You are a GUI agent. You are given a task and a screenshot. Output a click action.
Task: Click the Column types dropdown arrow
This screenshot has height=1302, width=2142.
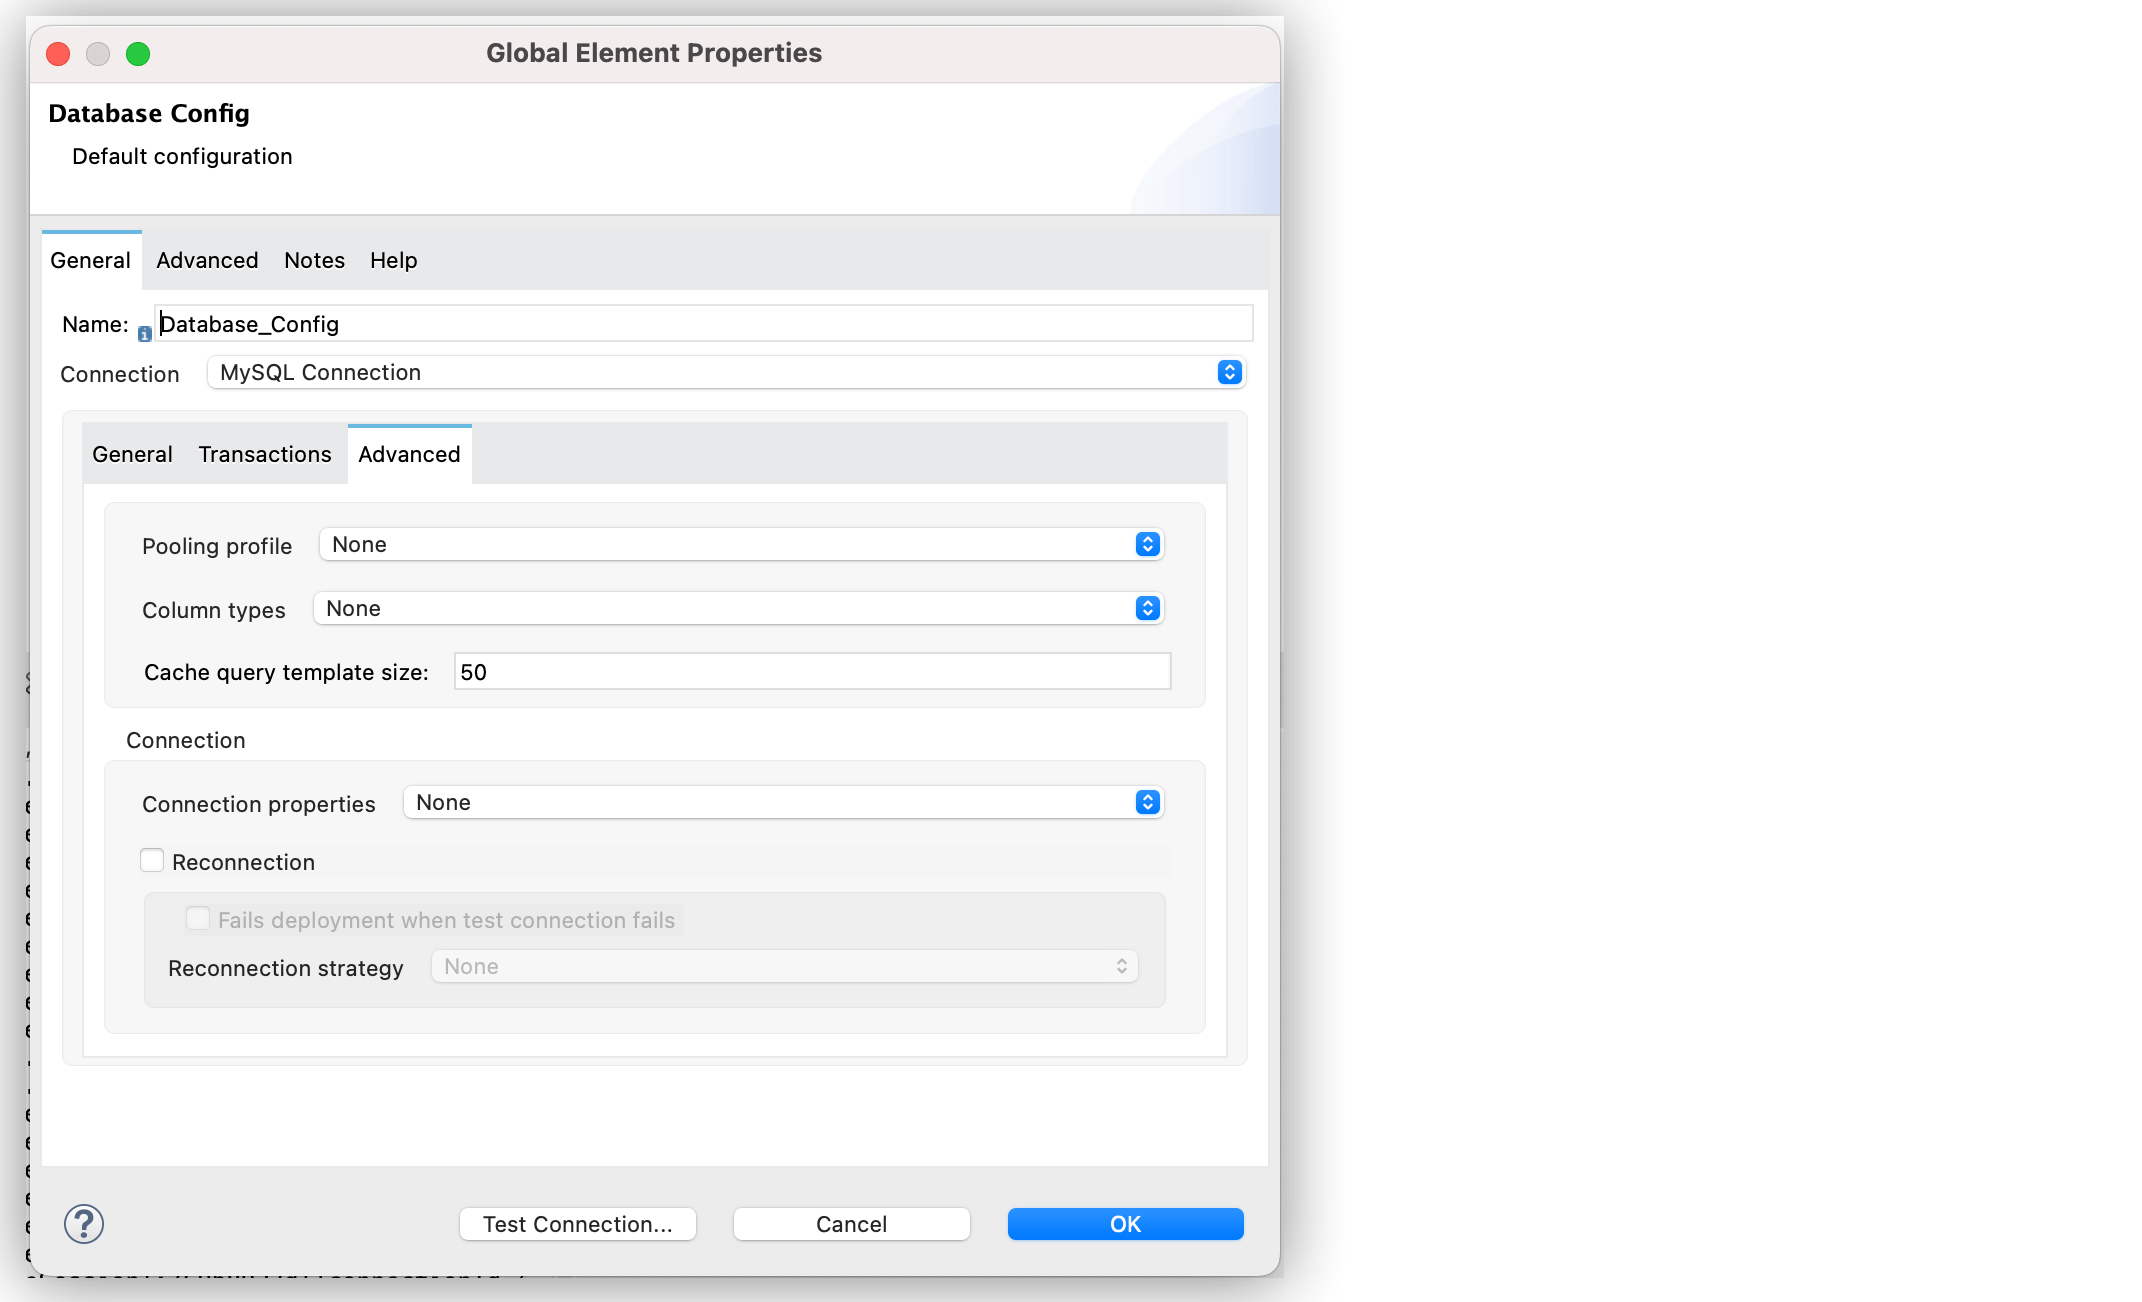1148,607
